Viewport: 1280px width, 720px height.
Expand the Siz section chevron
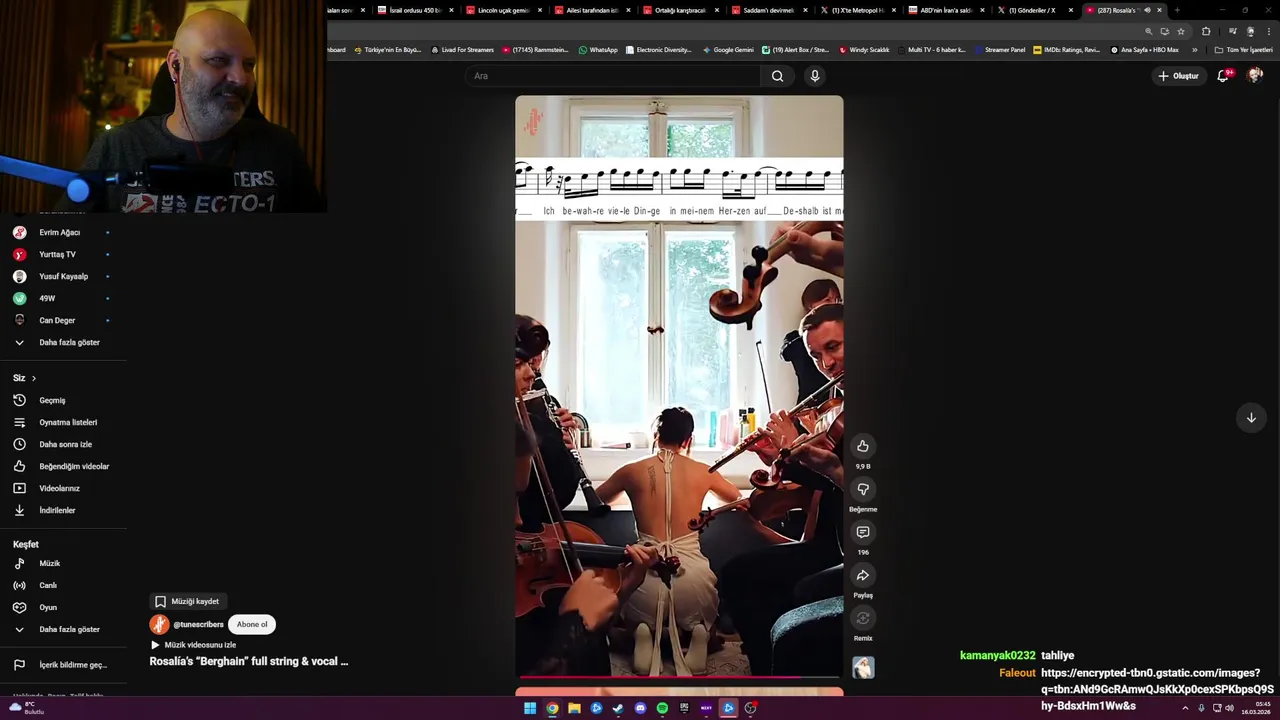pyautogui.click(x=33, y=378)
